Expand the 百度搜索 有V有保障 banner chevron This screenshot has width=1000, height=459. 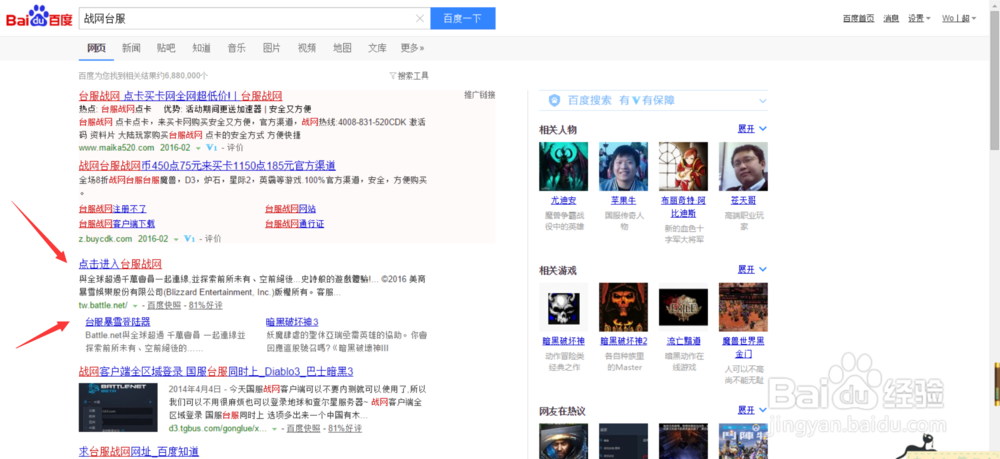pos(763,101)
